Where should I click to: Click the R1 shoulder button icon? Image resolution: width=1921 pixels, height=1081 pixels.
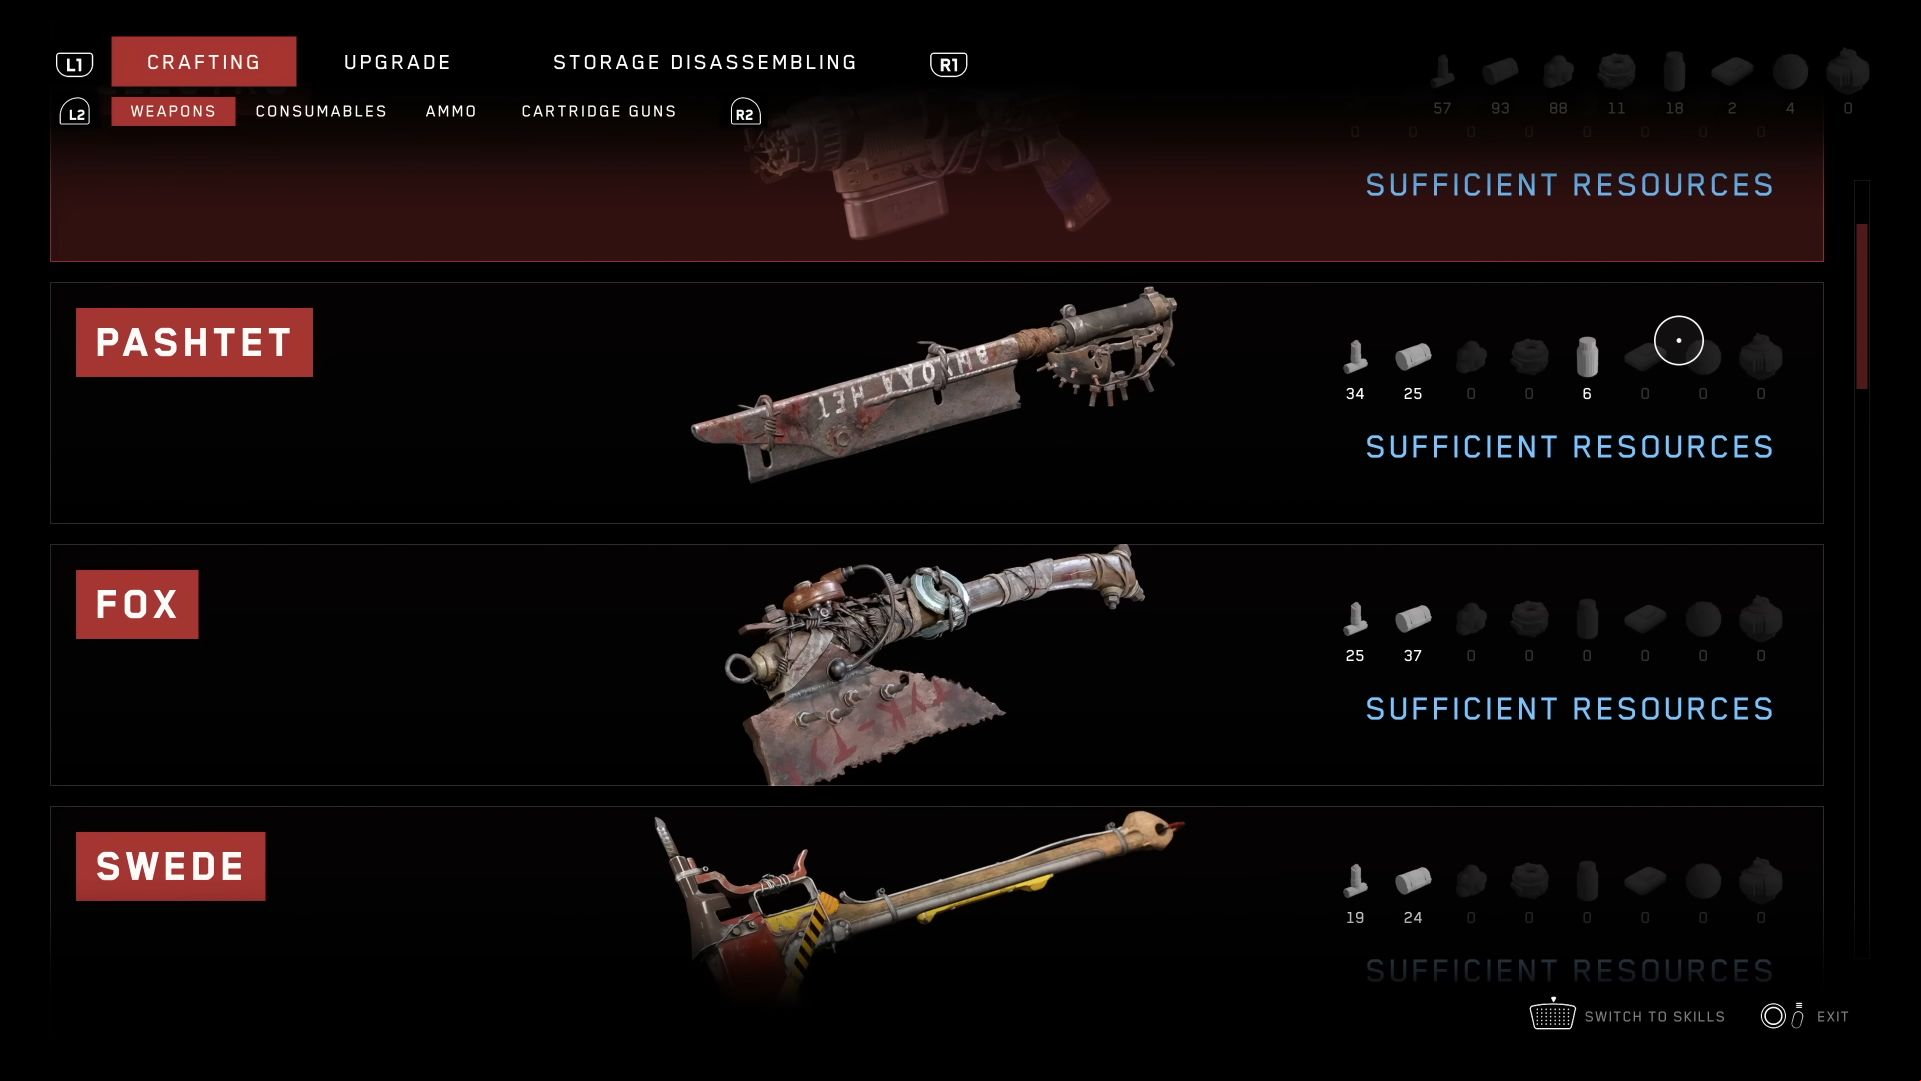[x=948, y=65]
